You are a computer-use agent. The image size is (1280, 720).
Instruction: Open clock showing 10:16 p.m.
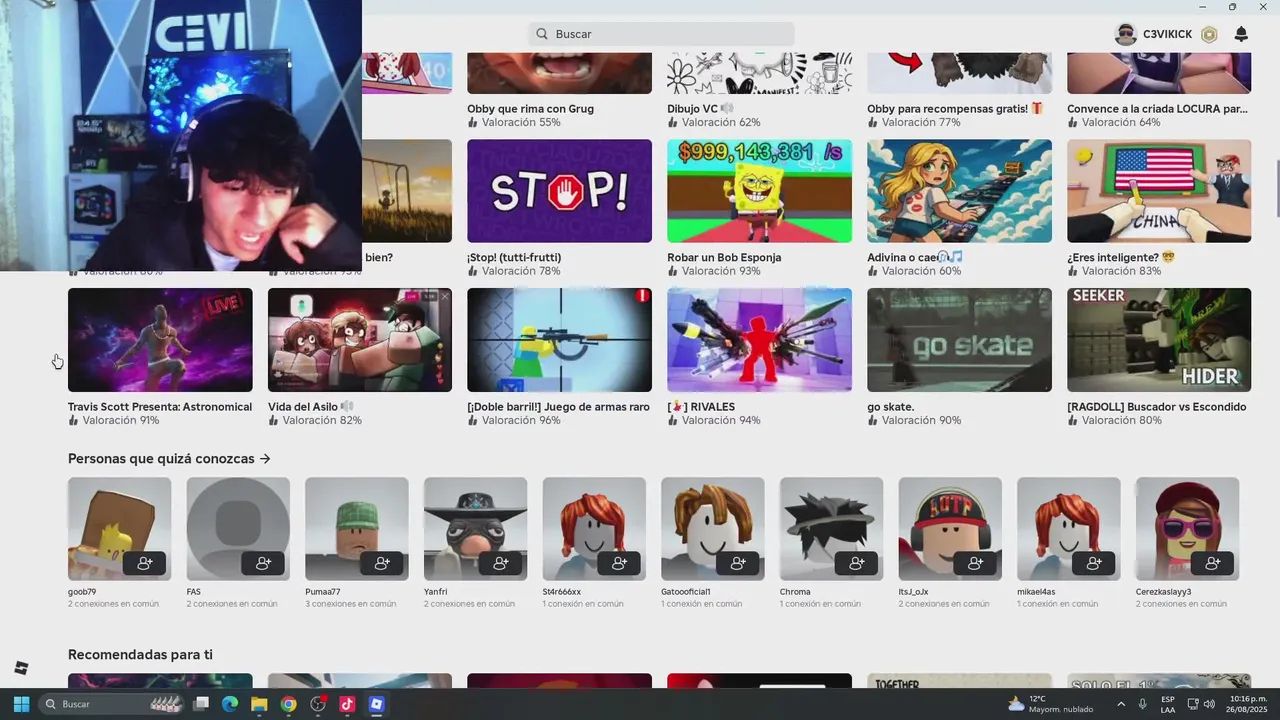tap(1248, 704)
